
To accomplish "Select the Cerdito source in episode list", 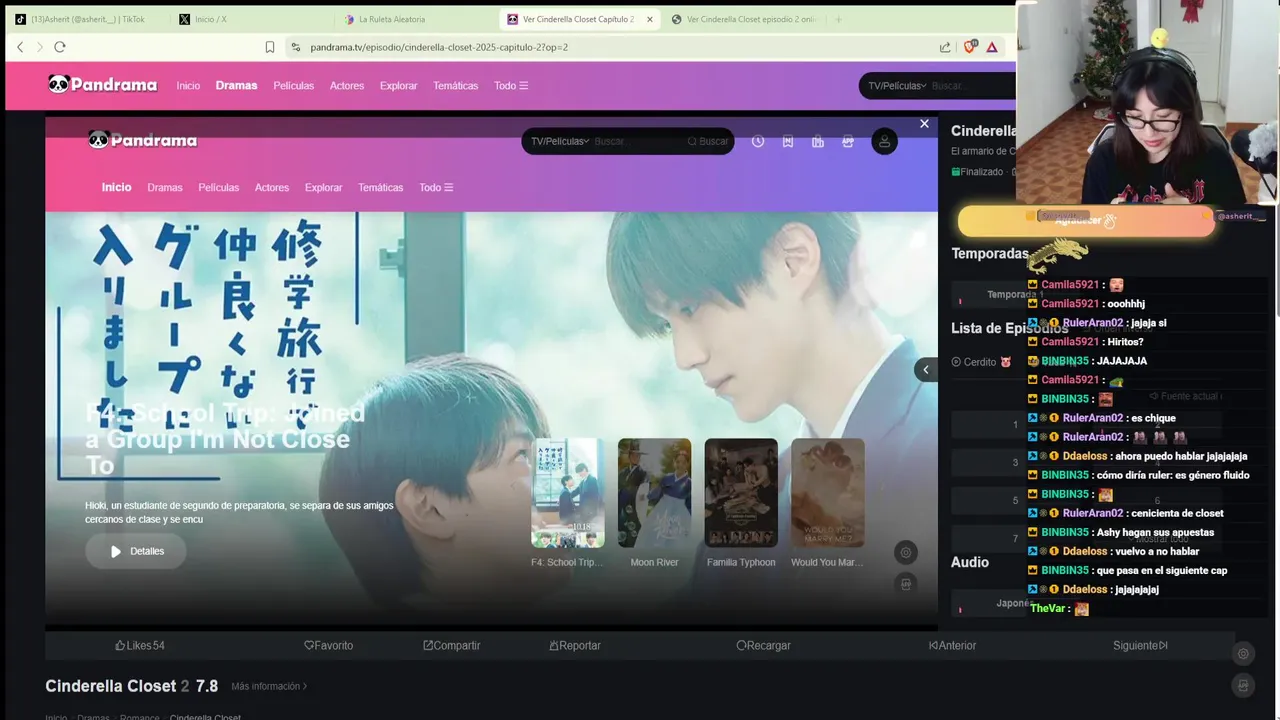I will coord(982,362).
